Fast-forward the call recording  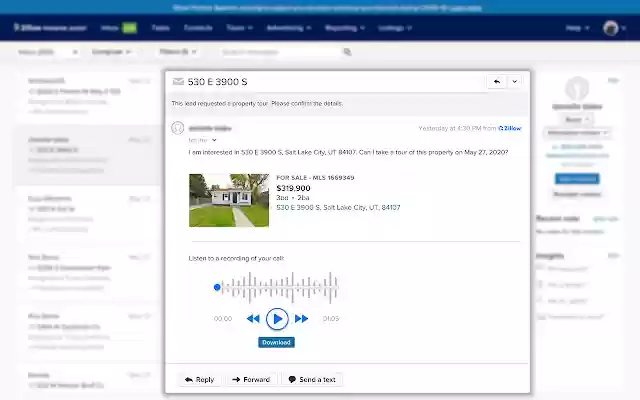pyautogui.click(x=301, y=319)
